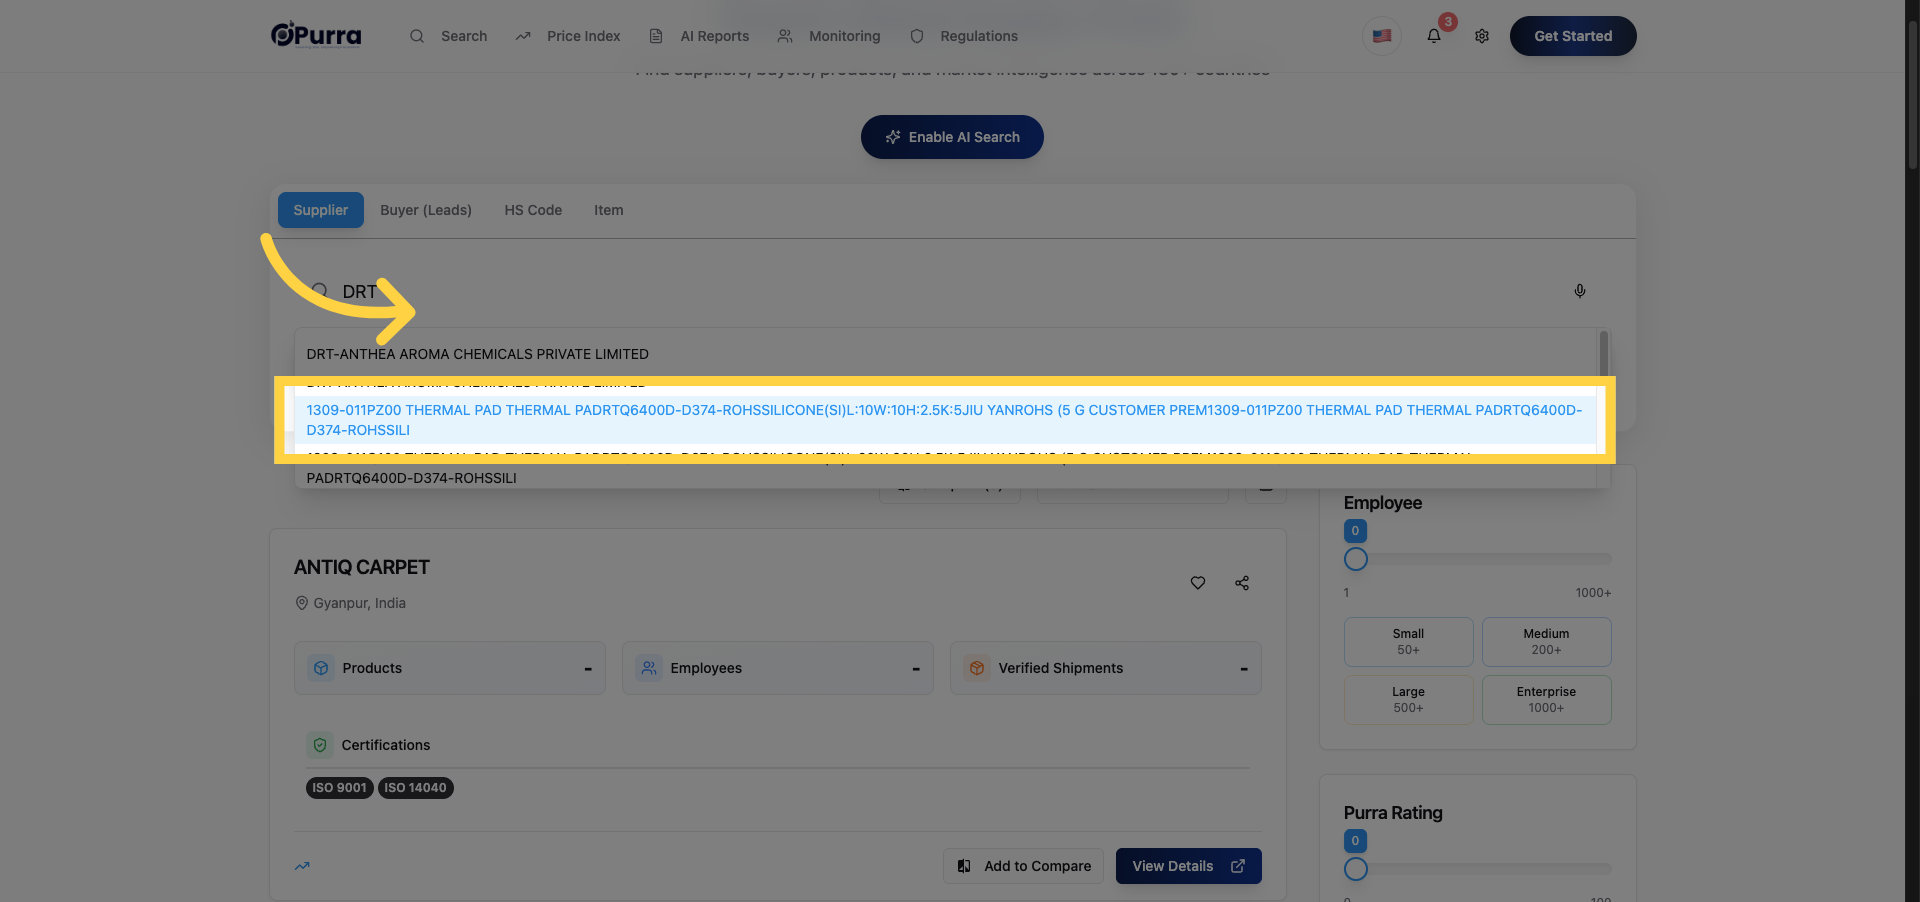Click the microphone voice search icon
Screen dimensions: 1920x902
point(1580,291)
